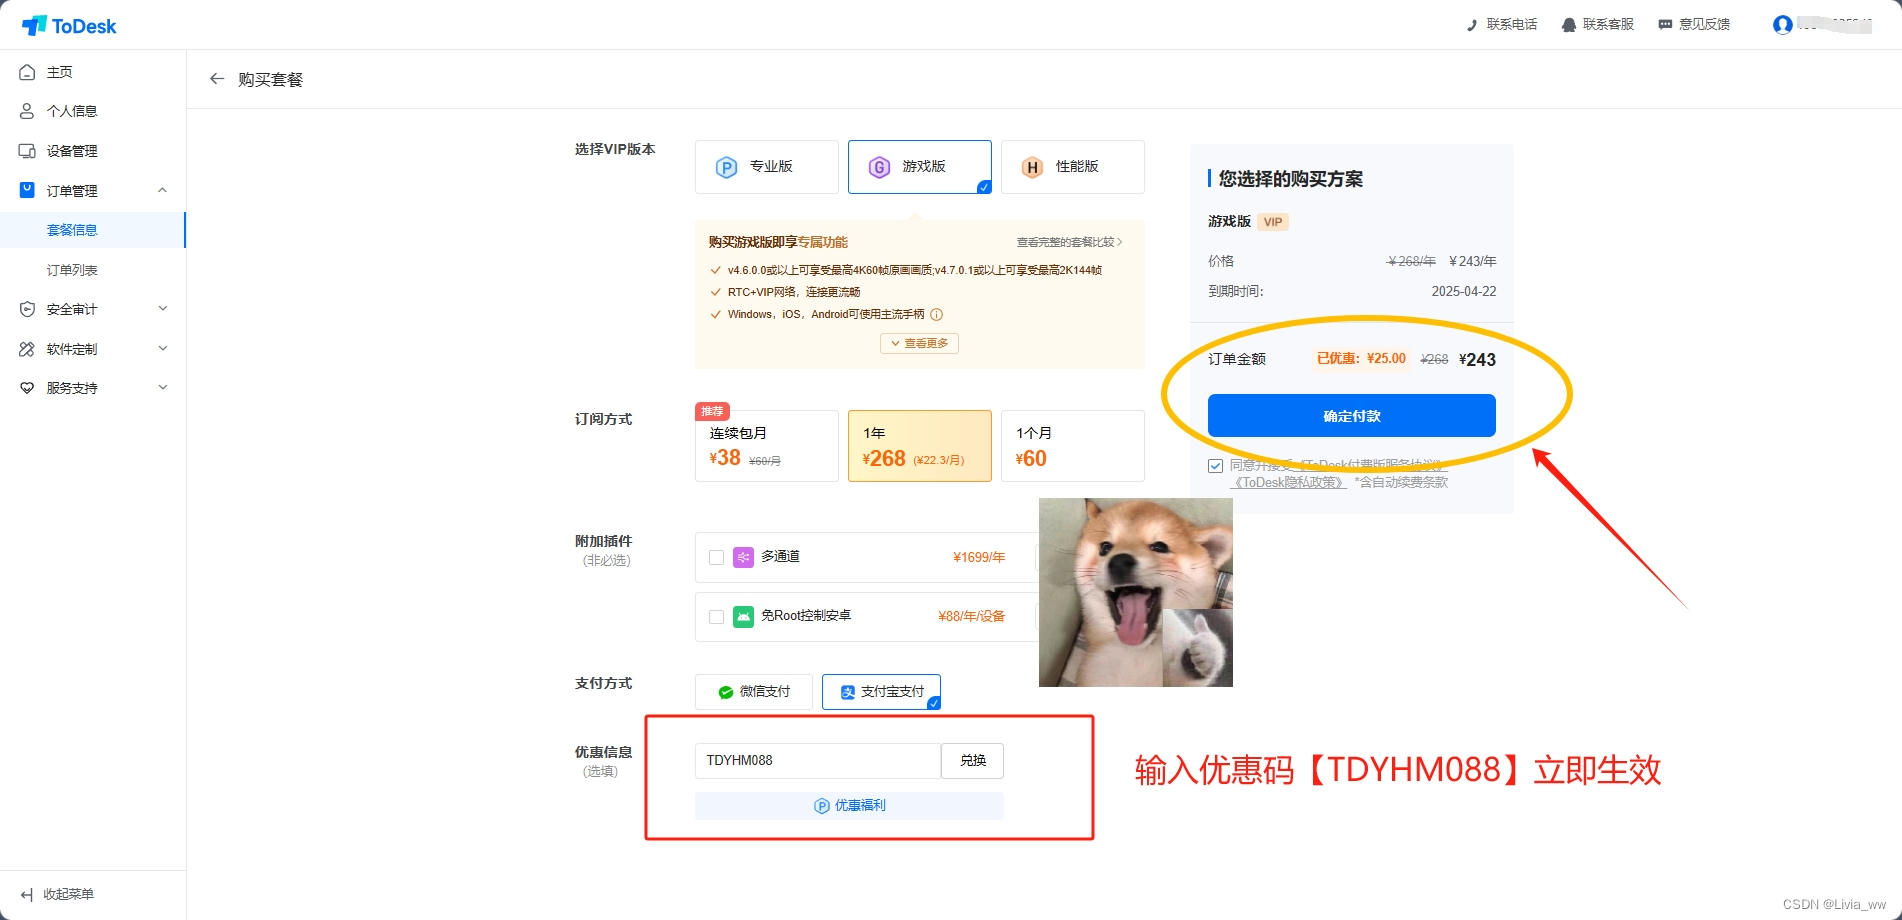Open 查看完整的套餐比较 arrow link
Screen dimensions: 1902x920
1069,242
